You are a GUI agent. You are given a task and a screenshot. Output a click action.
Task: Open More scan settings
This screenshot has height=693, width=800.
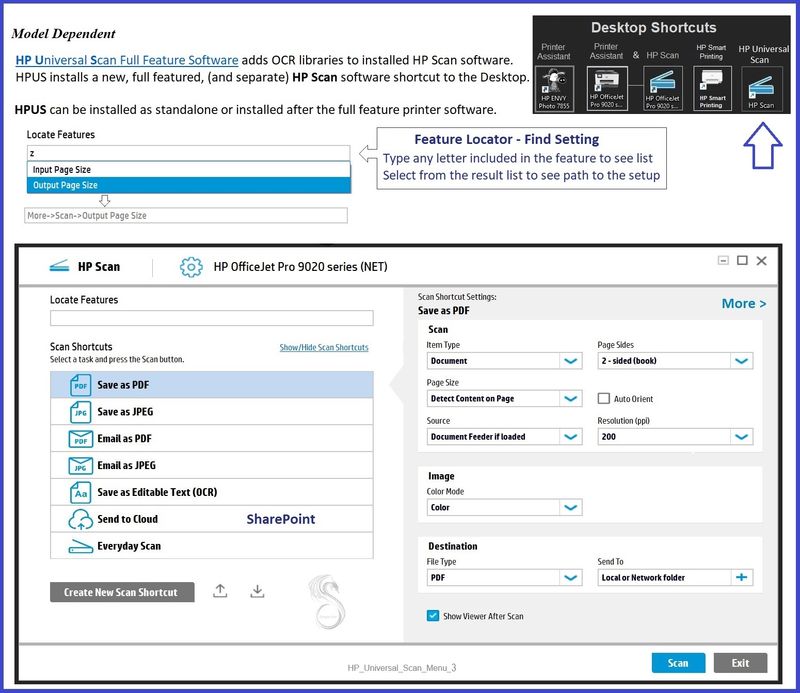[x=744, y=304]
